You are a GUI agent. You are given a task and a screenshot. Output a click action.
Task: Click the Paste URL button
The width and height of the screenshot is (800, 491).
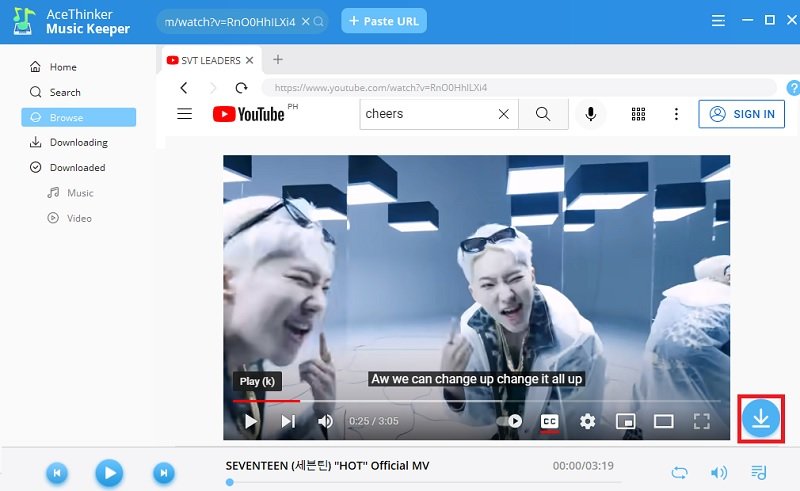(x=384, y=21)
